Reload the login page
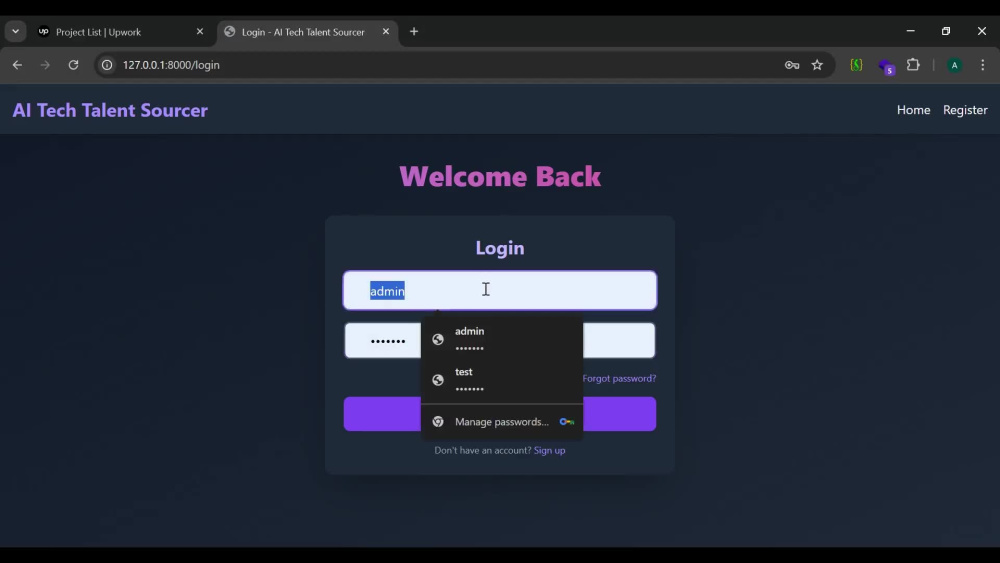 (73, 65)
